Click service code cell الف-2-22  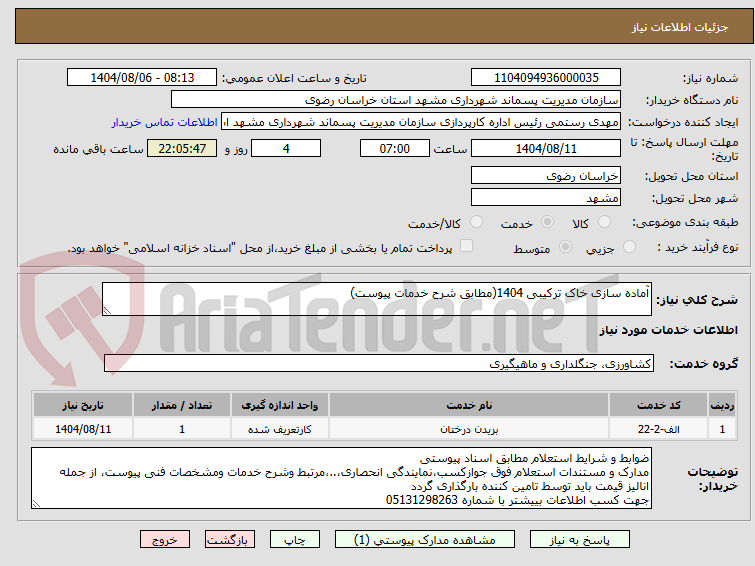[x=658, y=429]
